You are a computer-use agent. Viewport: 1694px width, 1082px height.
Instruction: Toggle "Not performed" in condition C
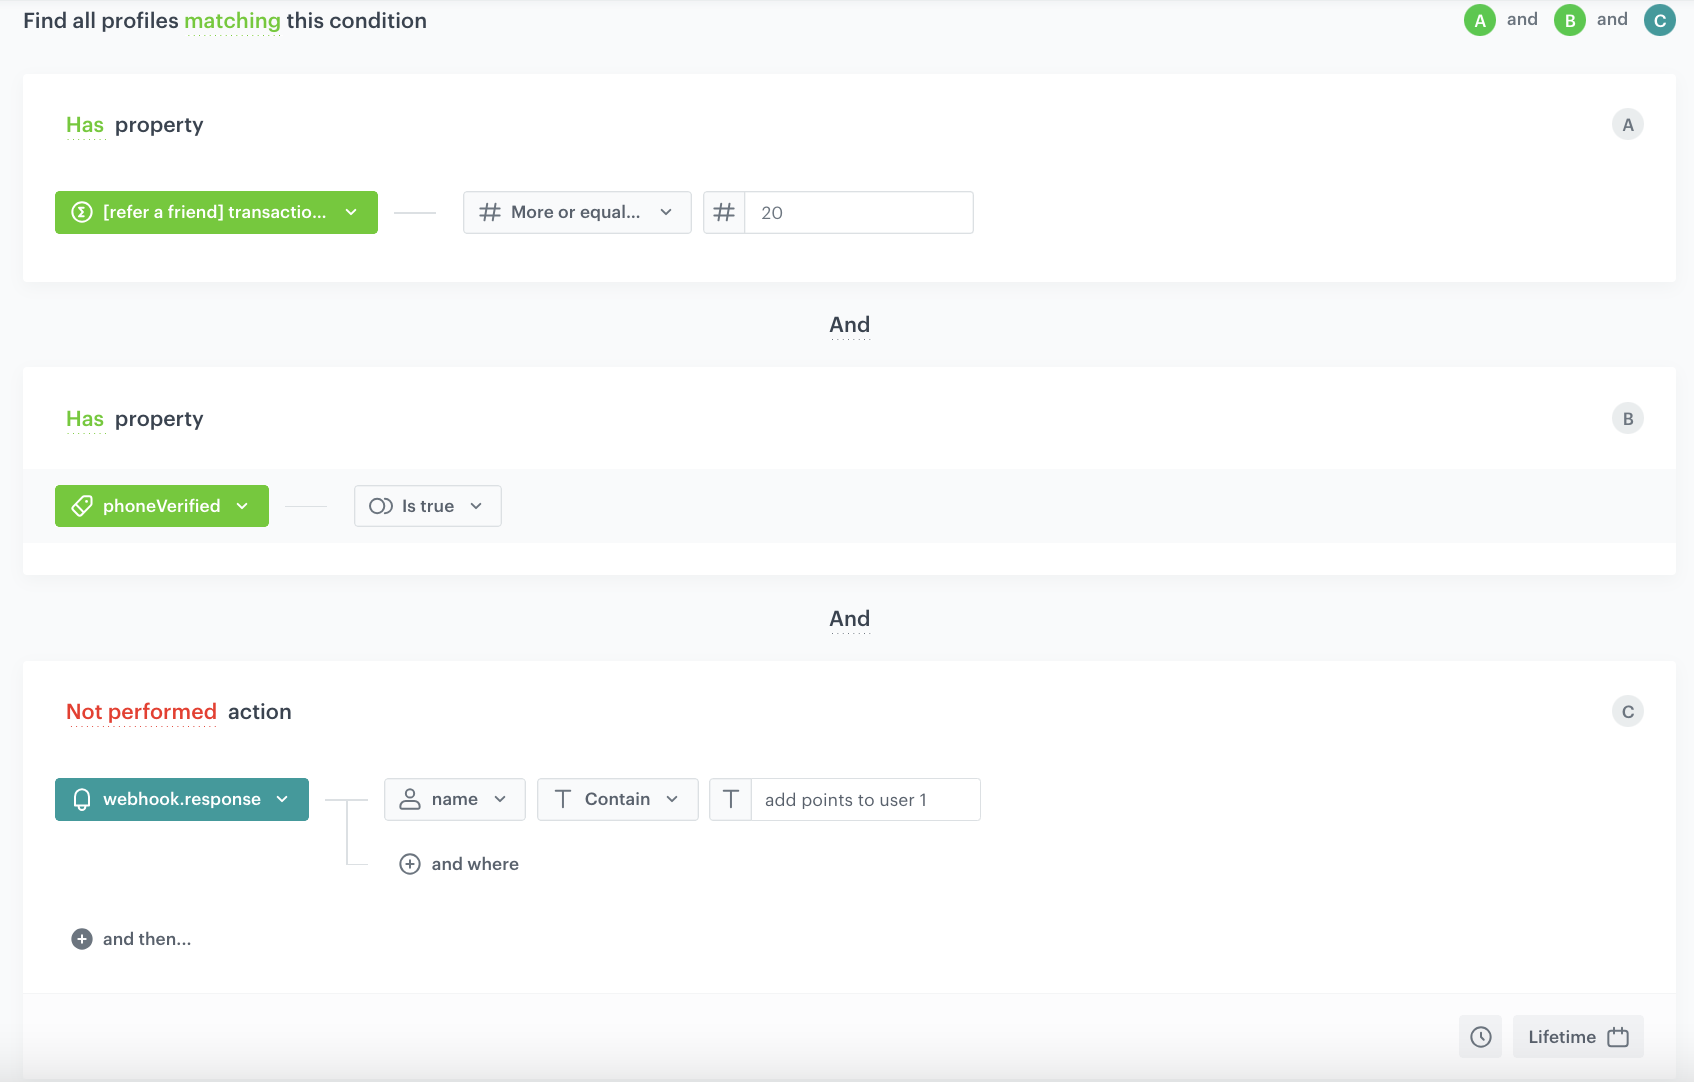141,711
